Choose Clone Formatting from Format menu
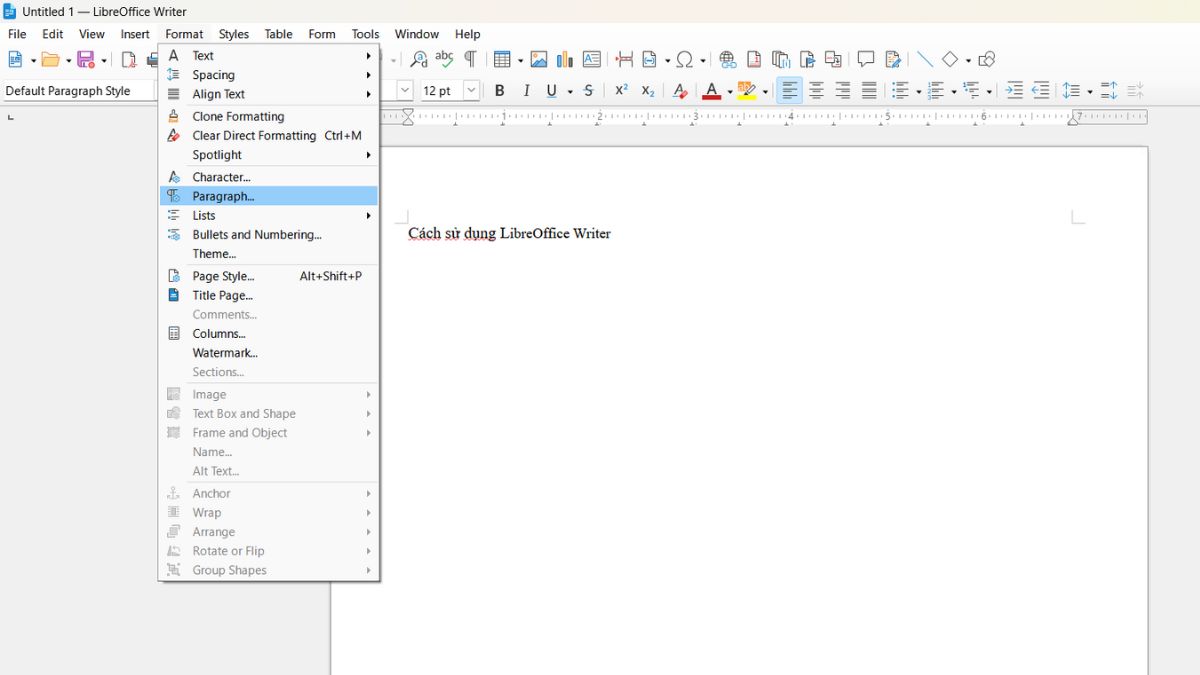The image size is (1200, 675). [269, 116]
